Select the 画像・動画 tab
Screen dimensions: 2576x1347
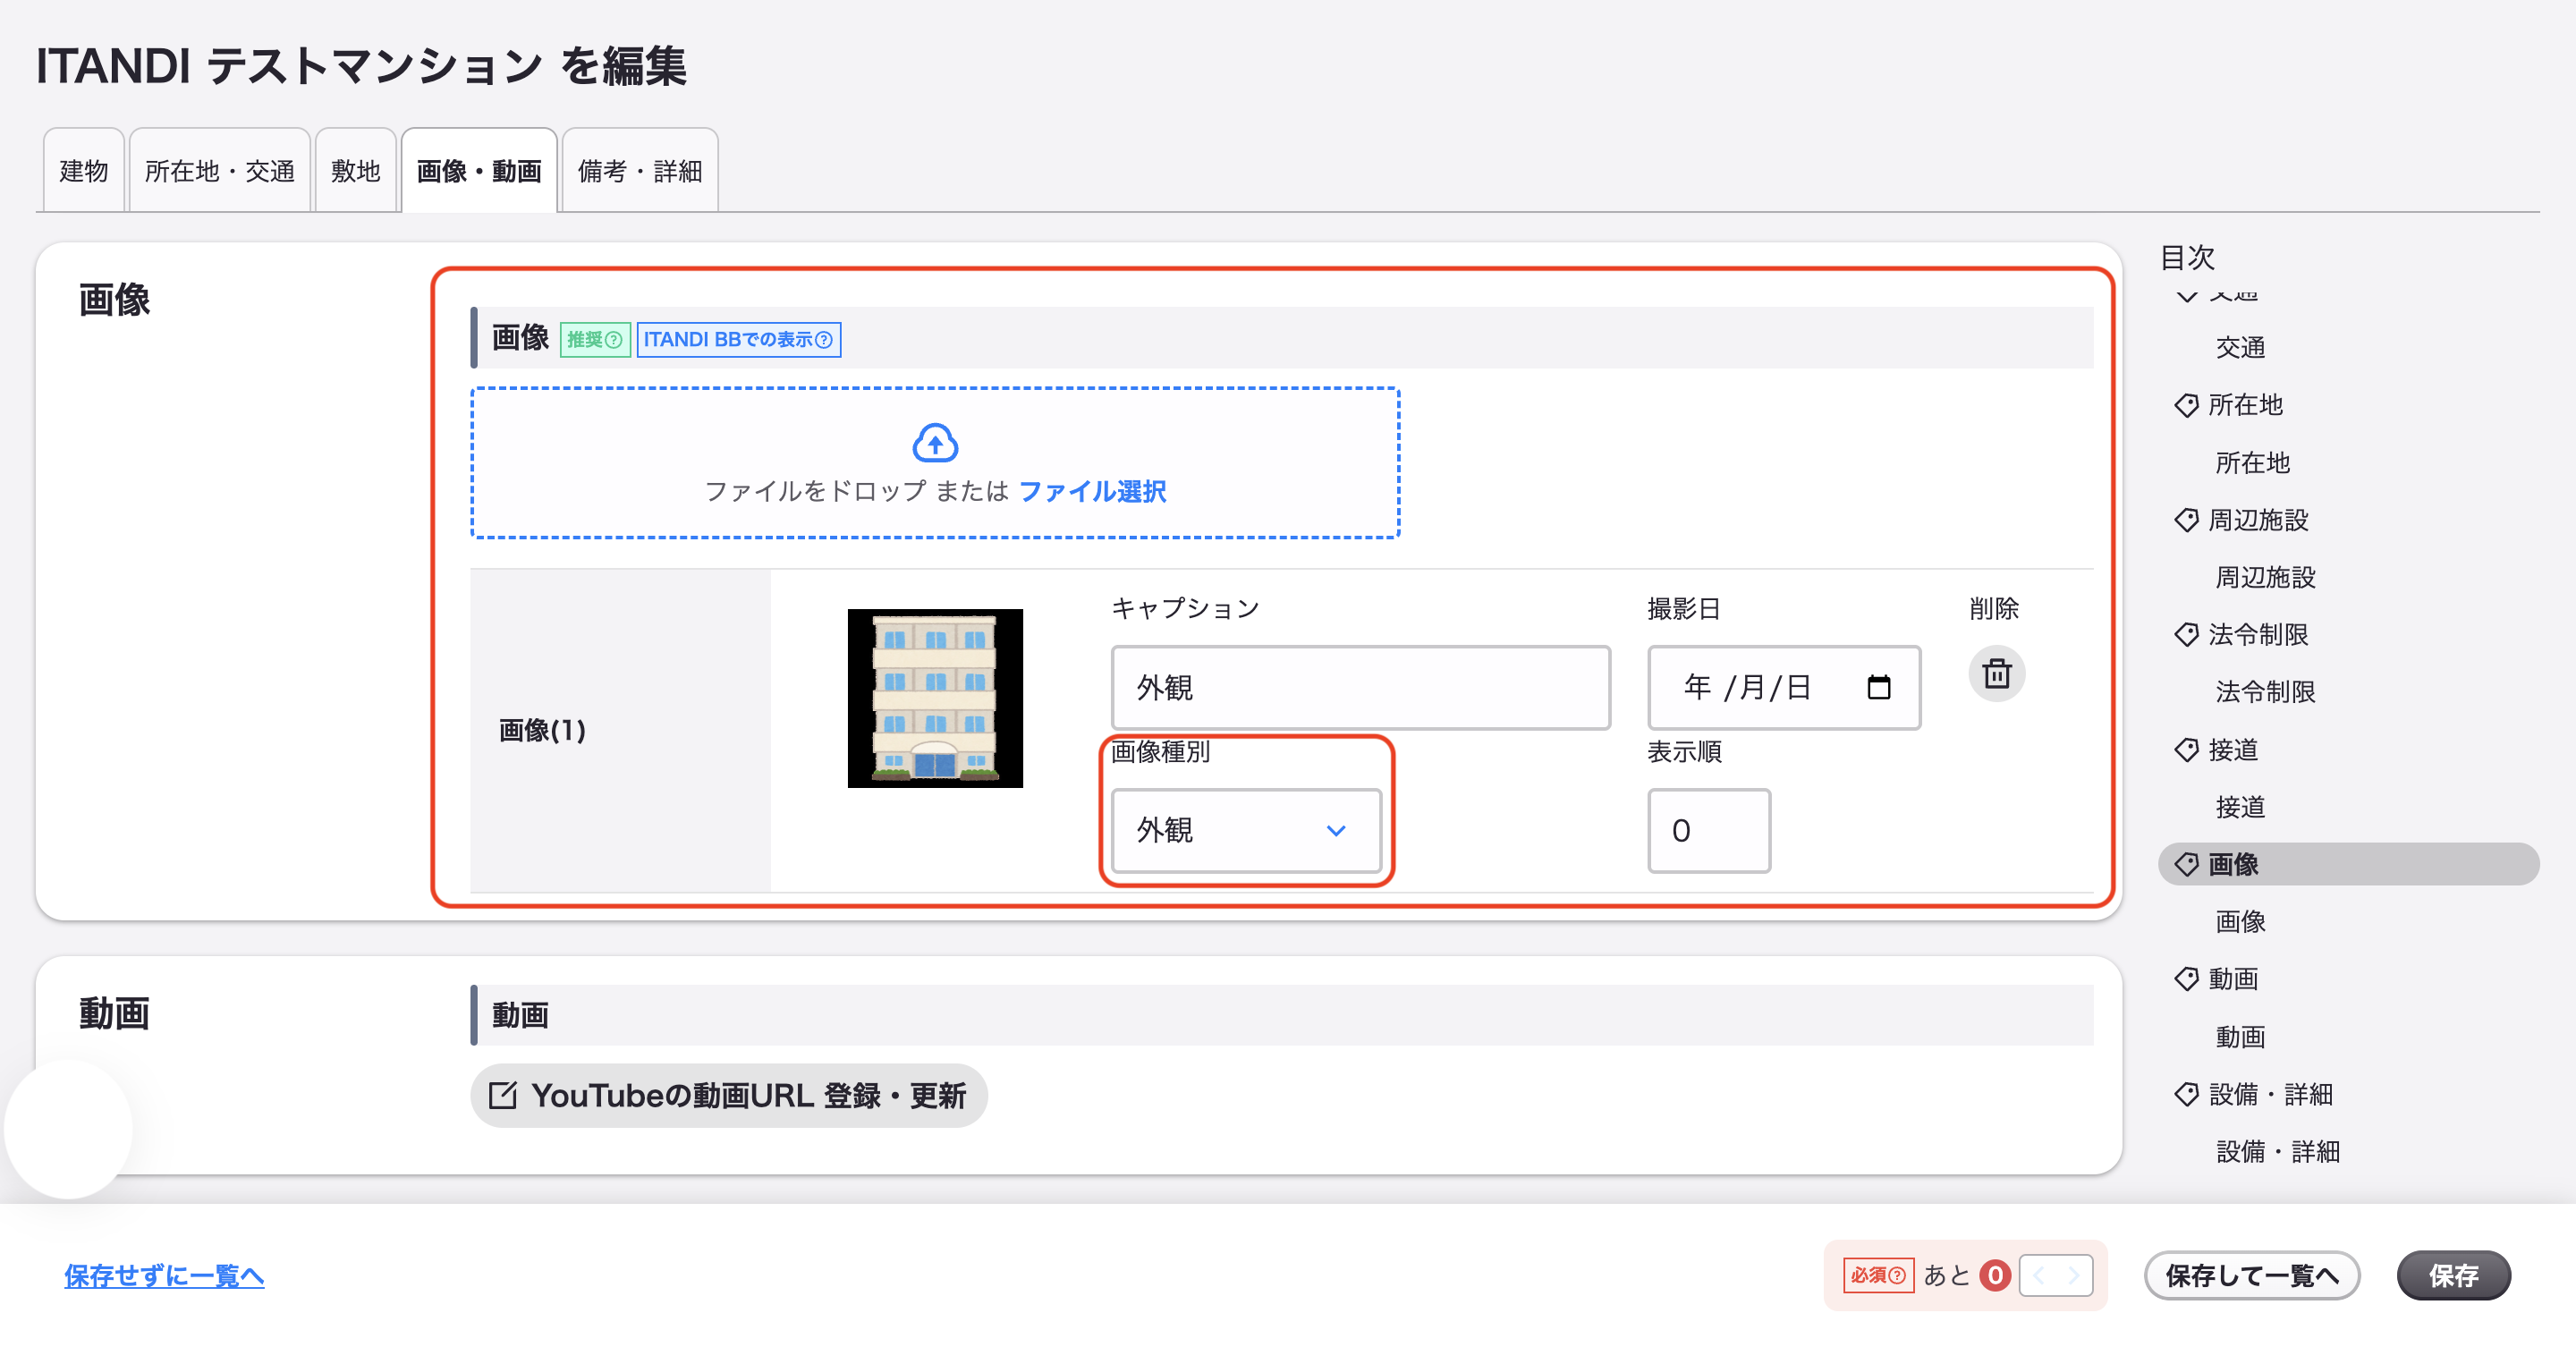click(479, 171)
